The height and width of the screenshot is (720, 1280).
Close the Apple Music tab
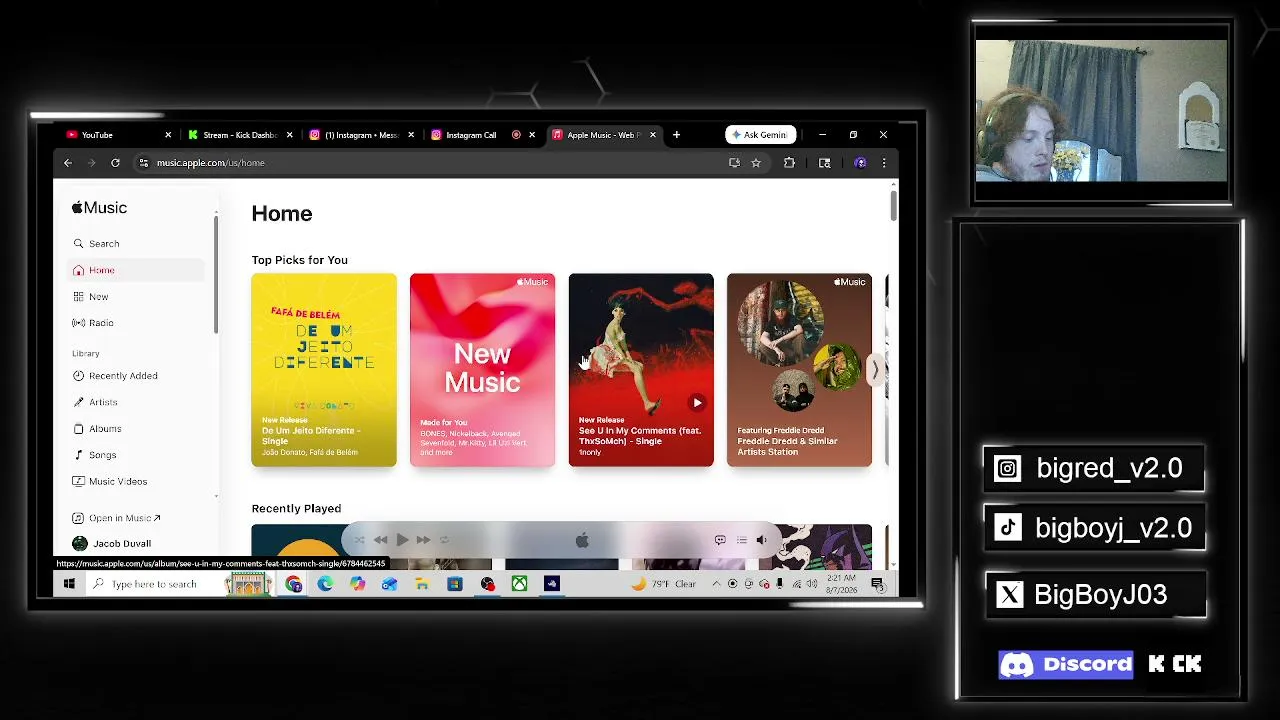[653, 135]
